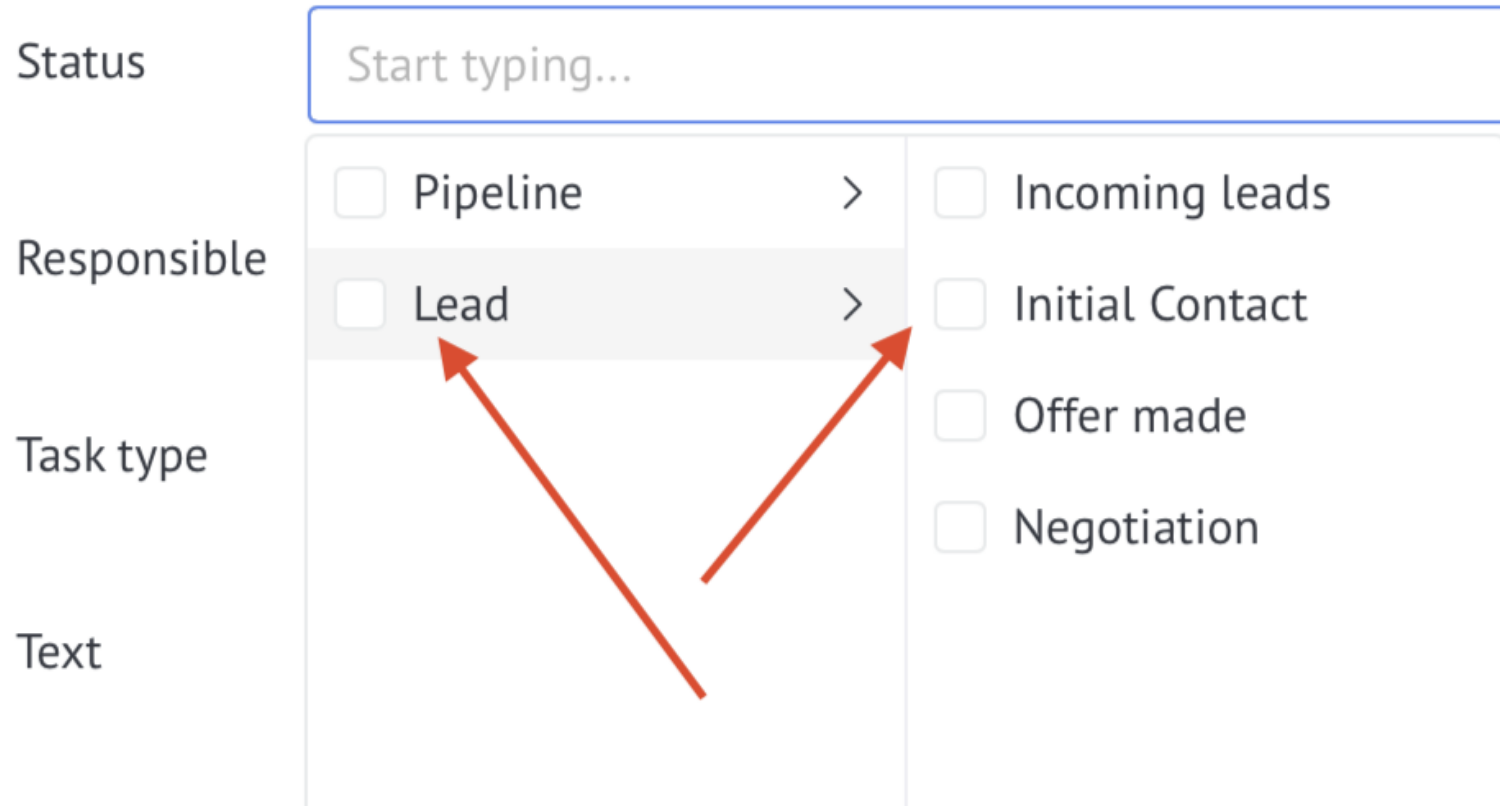Choose the Initial Contact status label
Screen dimensions: 1500x806
click(1160, 304)
